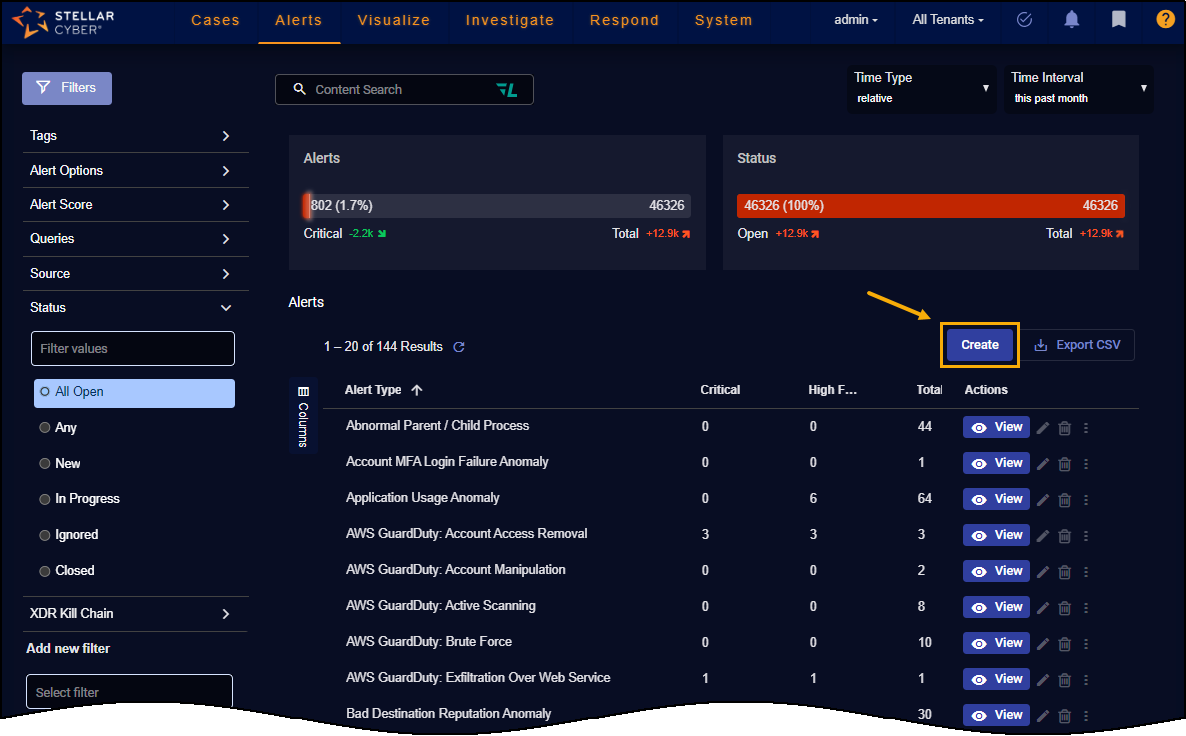This screenshot has width=1186, height=736.
Task: Open the Visualize menu
Action: [393, 20]
